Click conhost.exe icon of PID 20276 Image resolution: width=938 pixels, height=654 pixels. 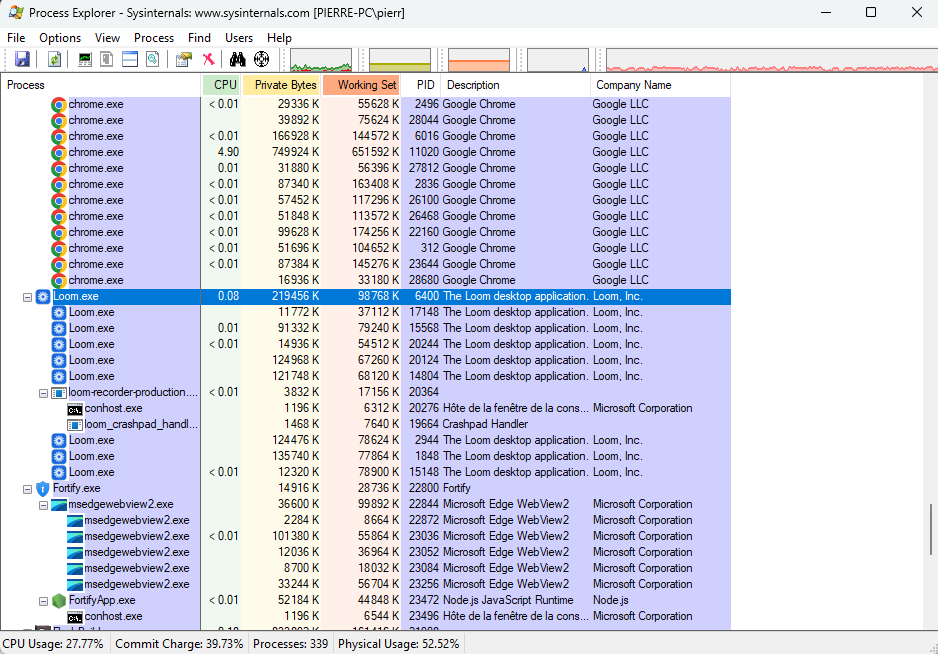[75, 409]
